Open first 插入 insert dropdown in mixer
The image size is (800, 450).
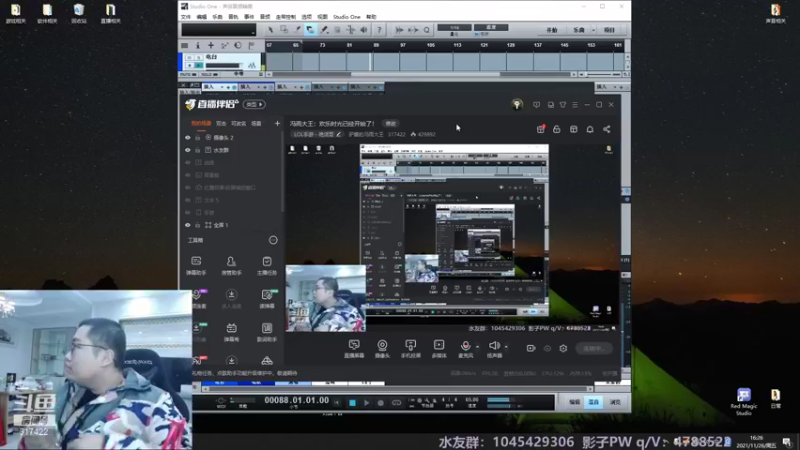click(220, 87)
